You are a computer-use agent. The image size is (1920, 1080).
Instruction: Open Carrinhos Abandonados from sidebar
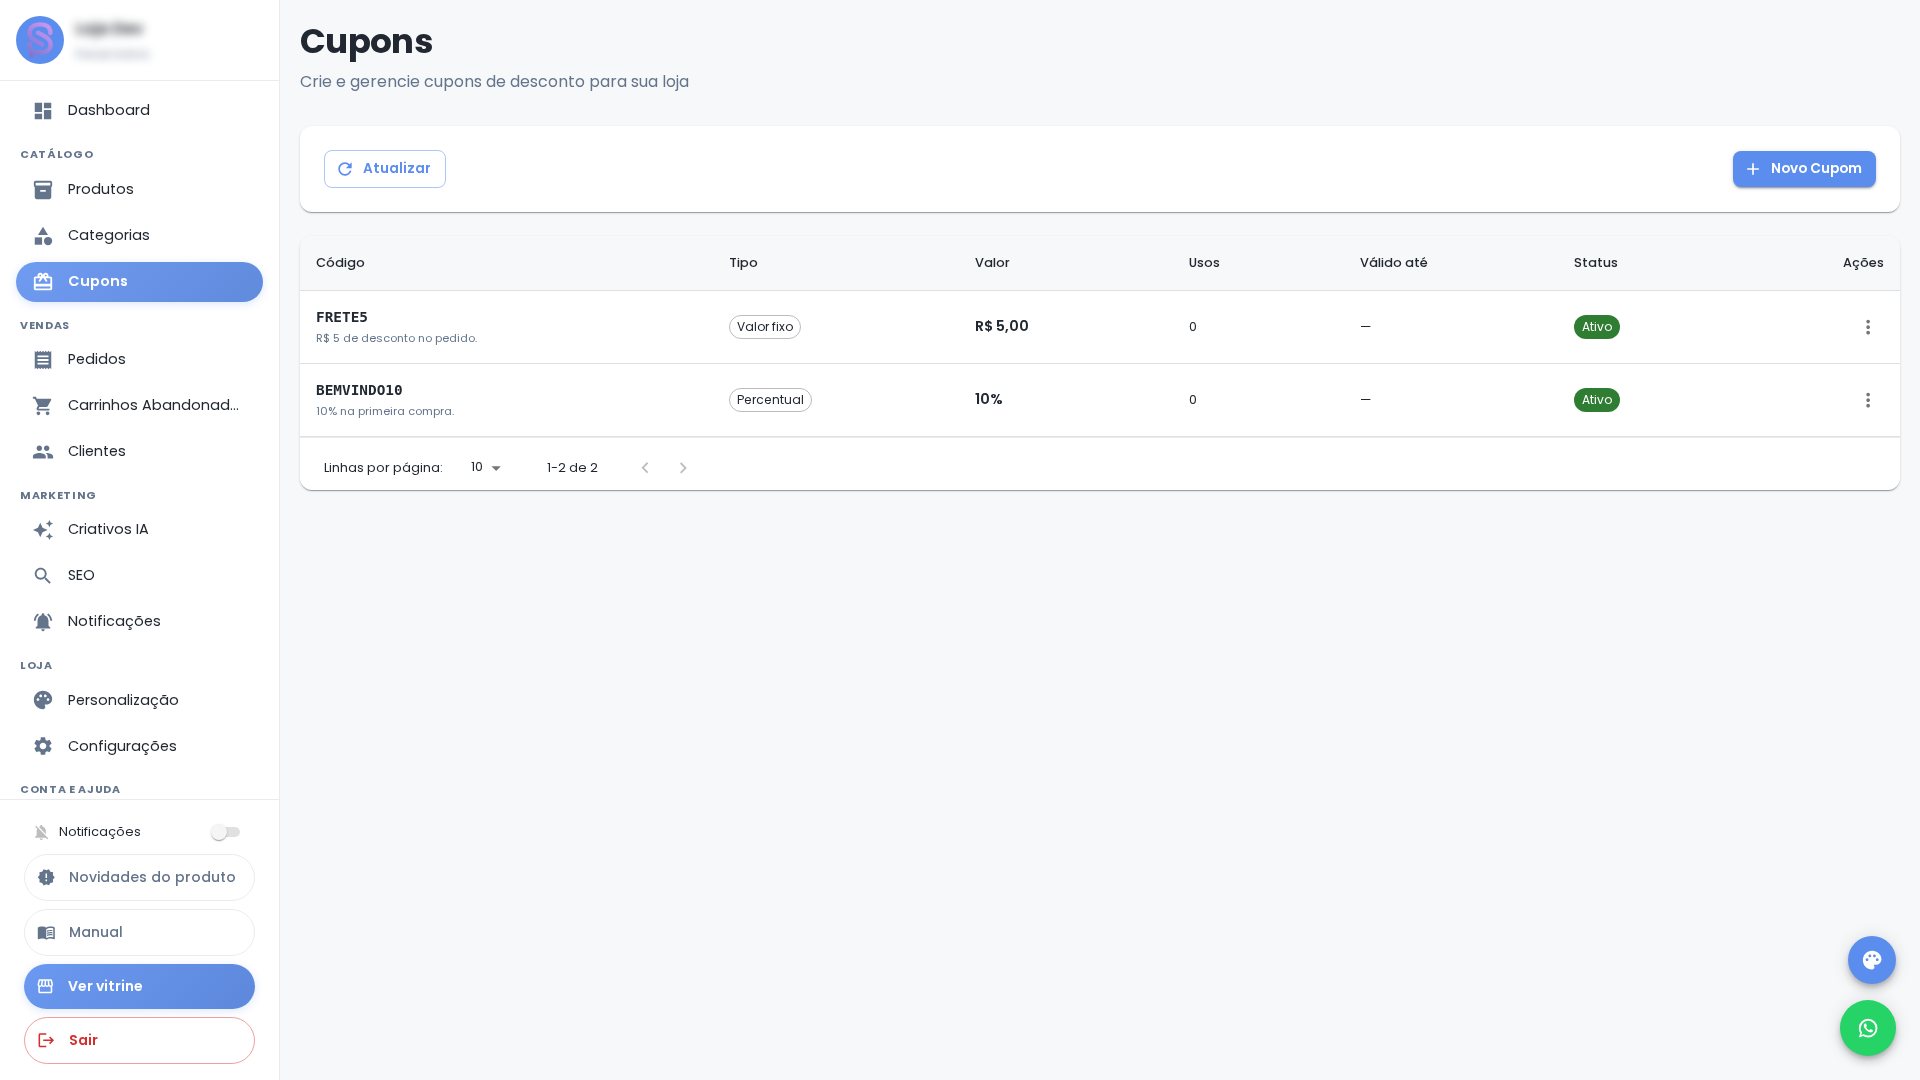tap(139, 406)
